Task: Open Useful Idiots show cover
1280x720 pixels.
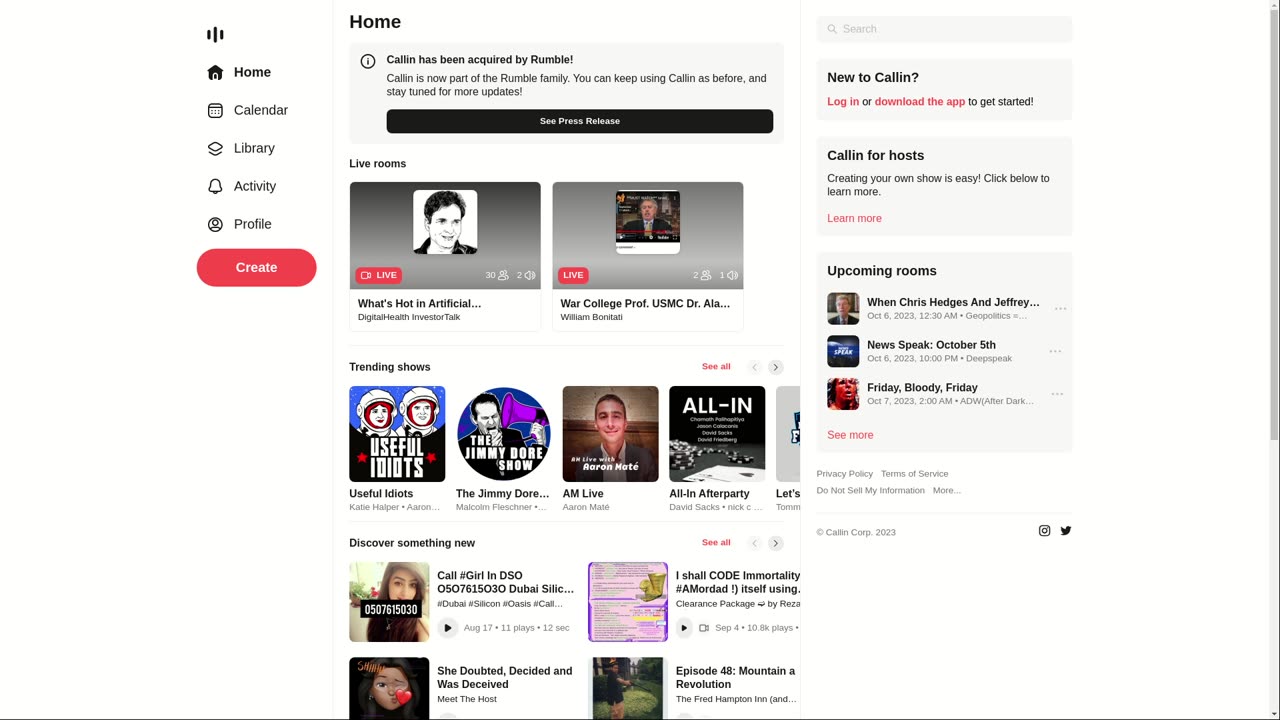Action: pyautogui.click(x=397, y=434)
